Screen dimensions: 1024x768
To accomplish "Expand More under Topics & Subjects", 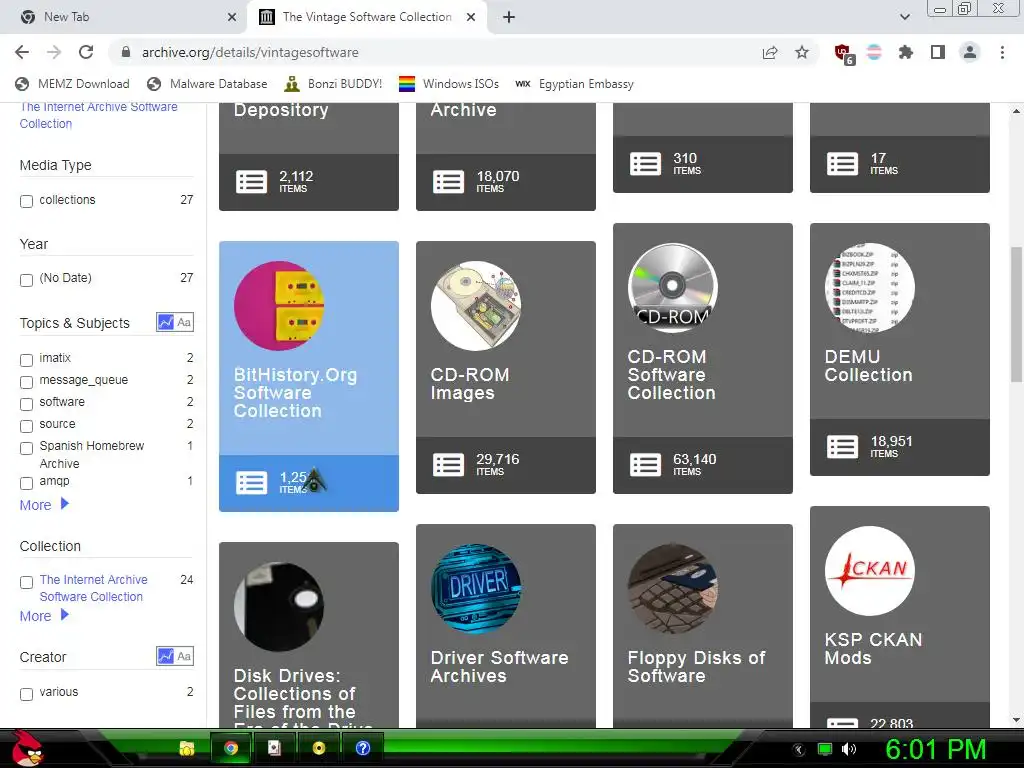I will (x=44, y=505).
